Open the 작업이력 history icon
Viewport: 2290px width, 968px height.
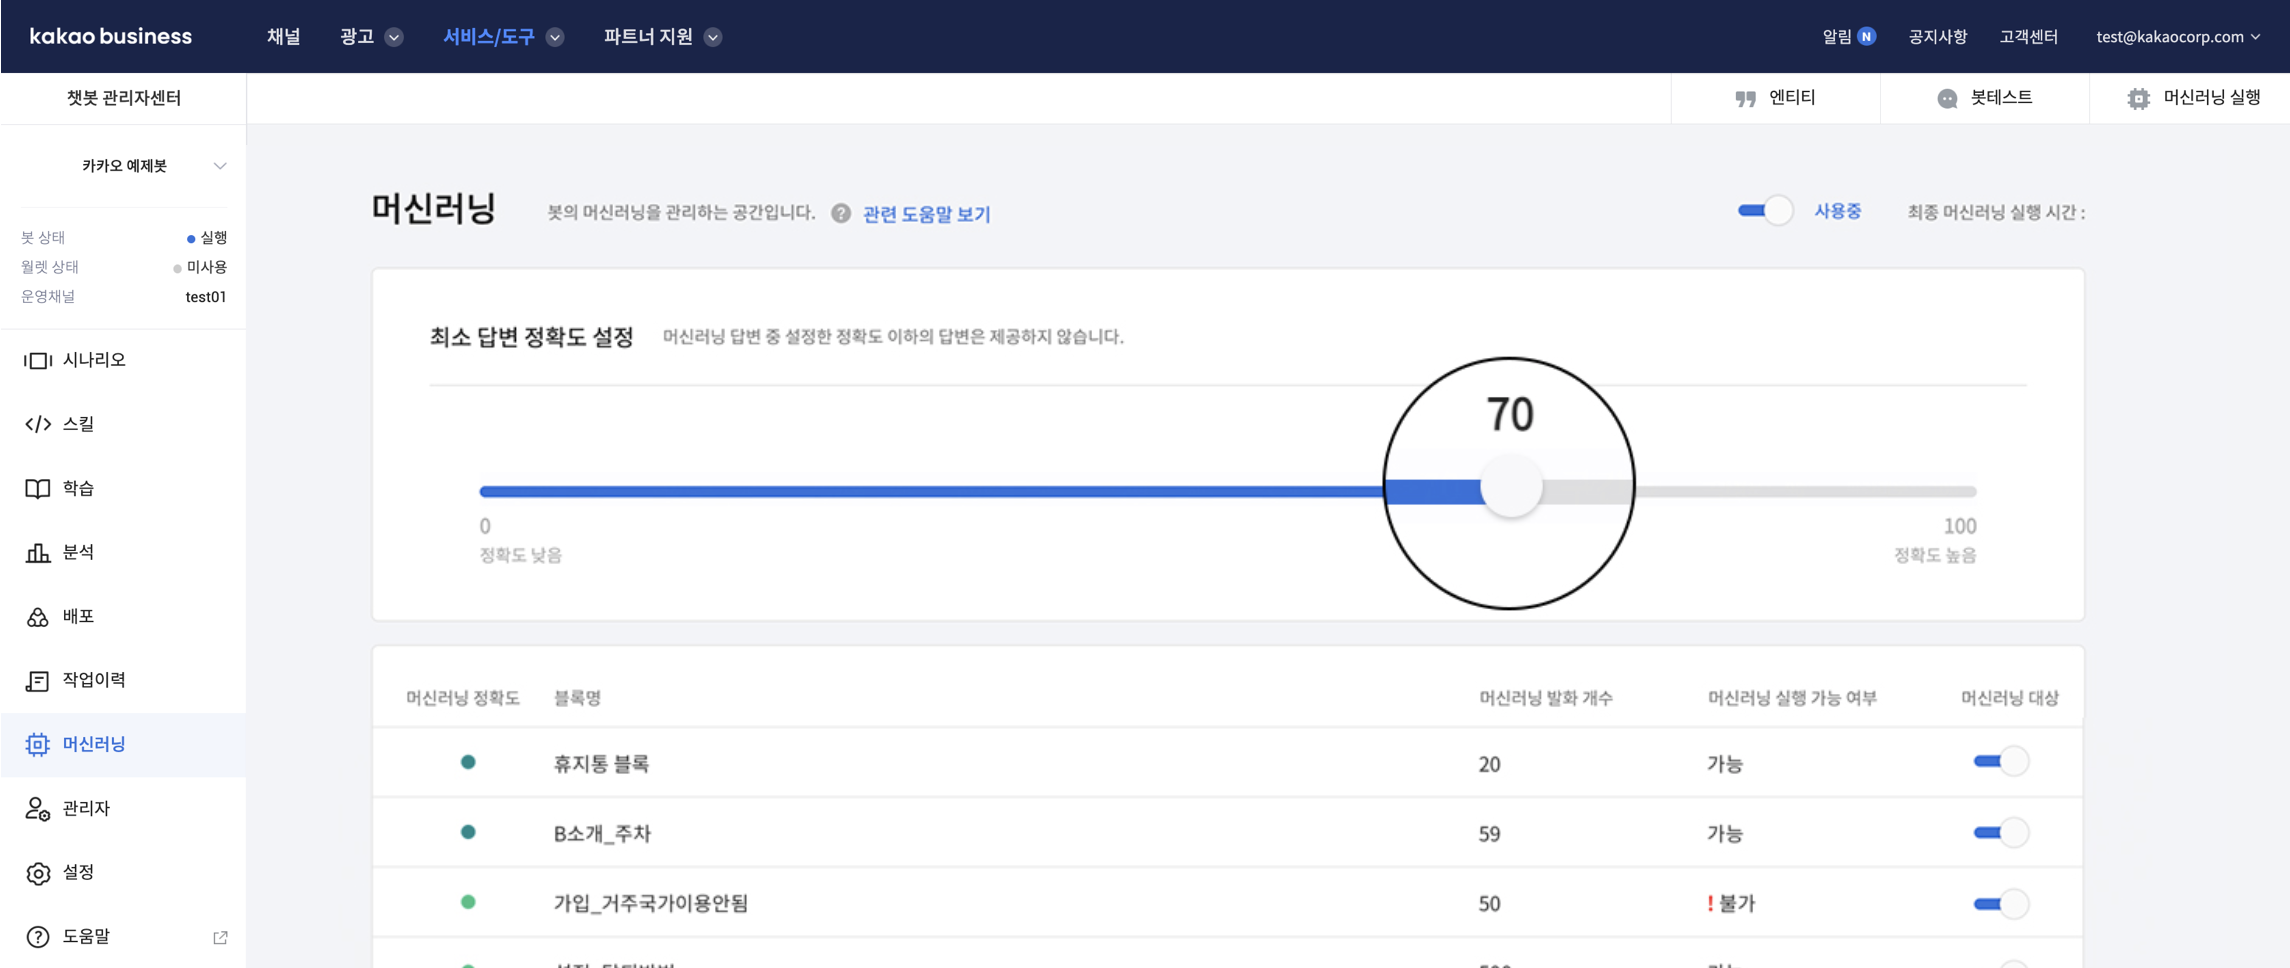click(x=37, y=681)
